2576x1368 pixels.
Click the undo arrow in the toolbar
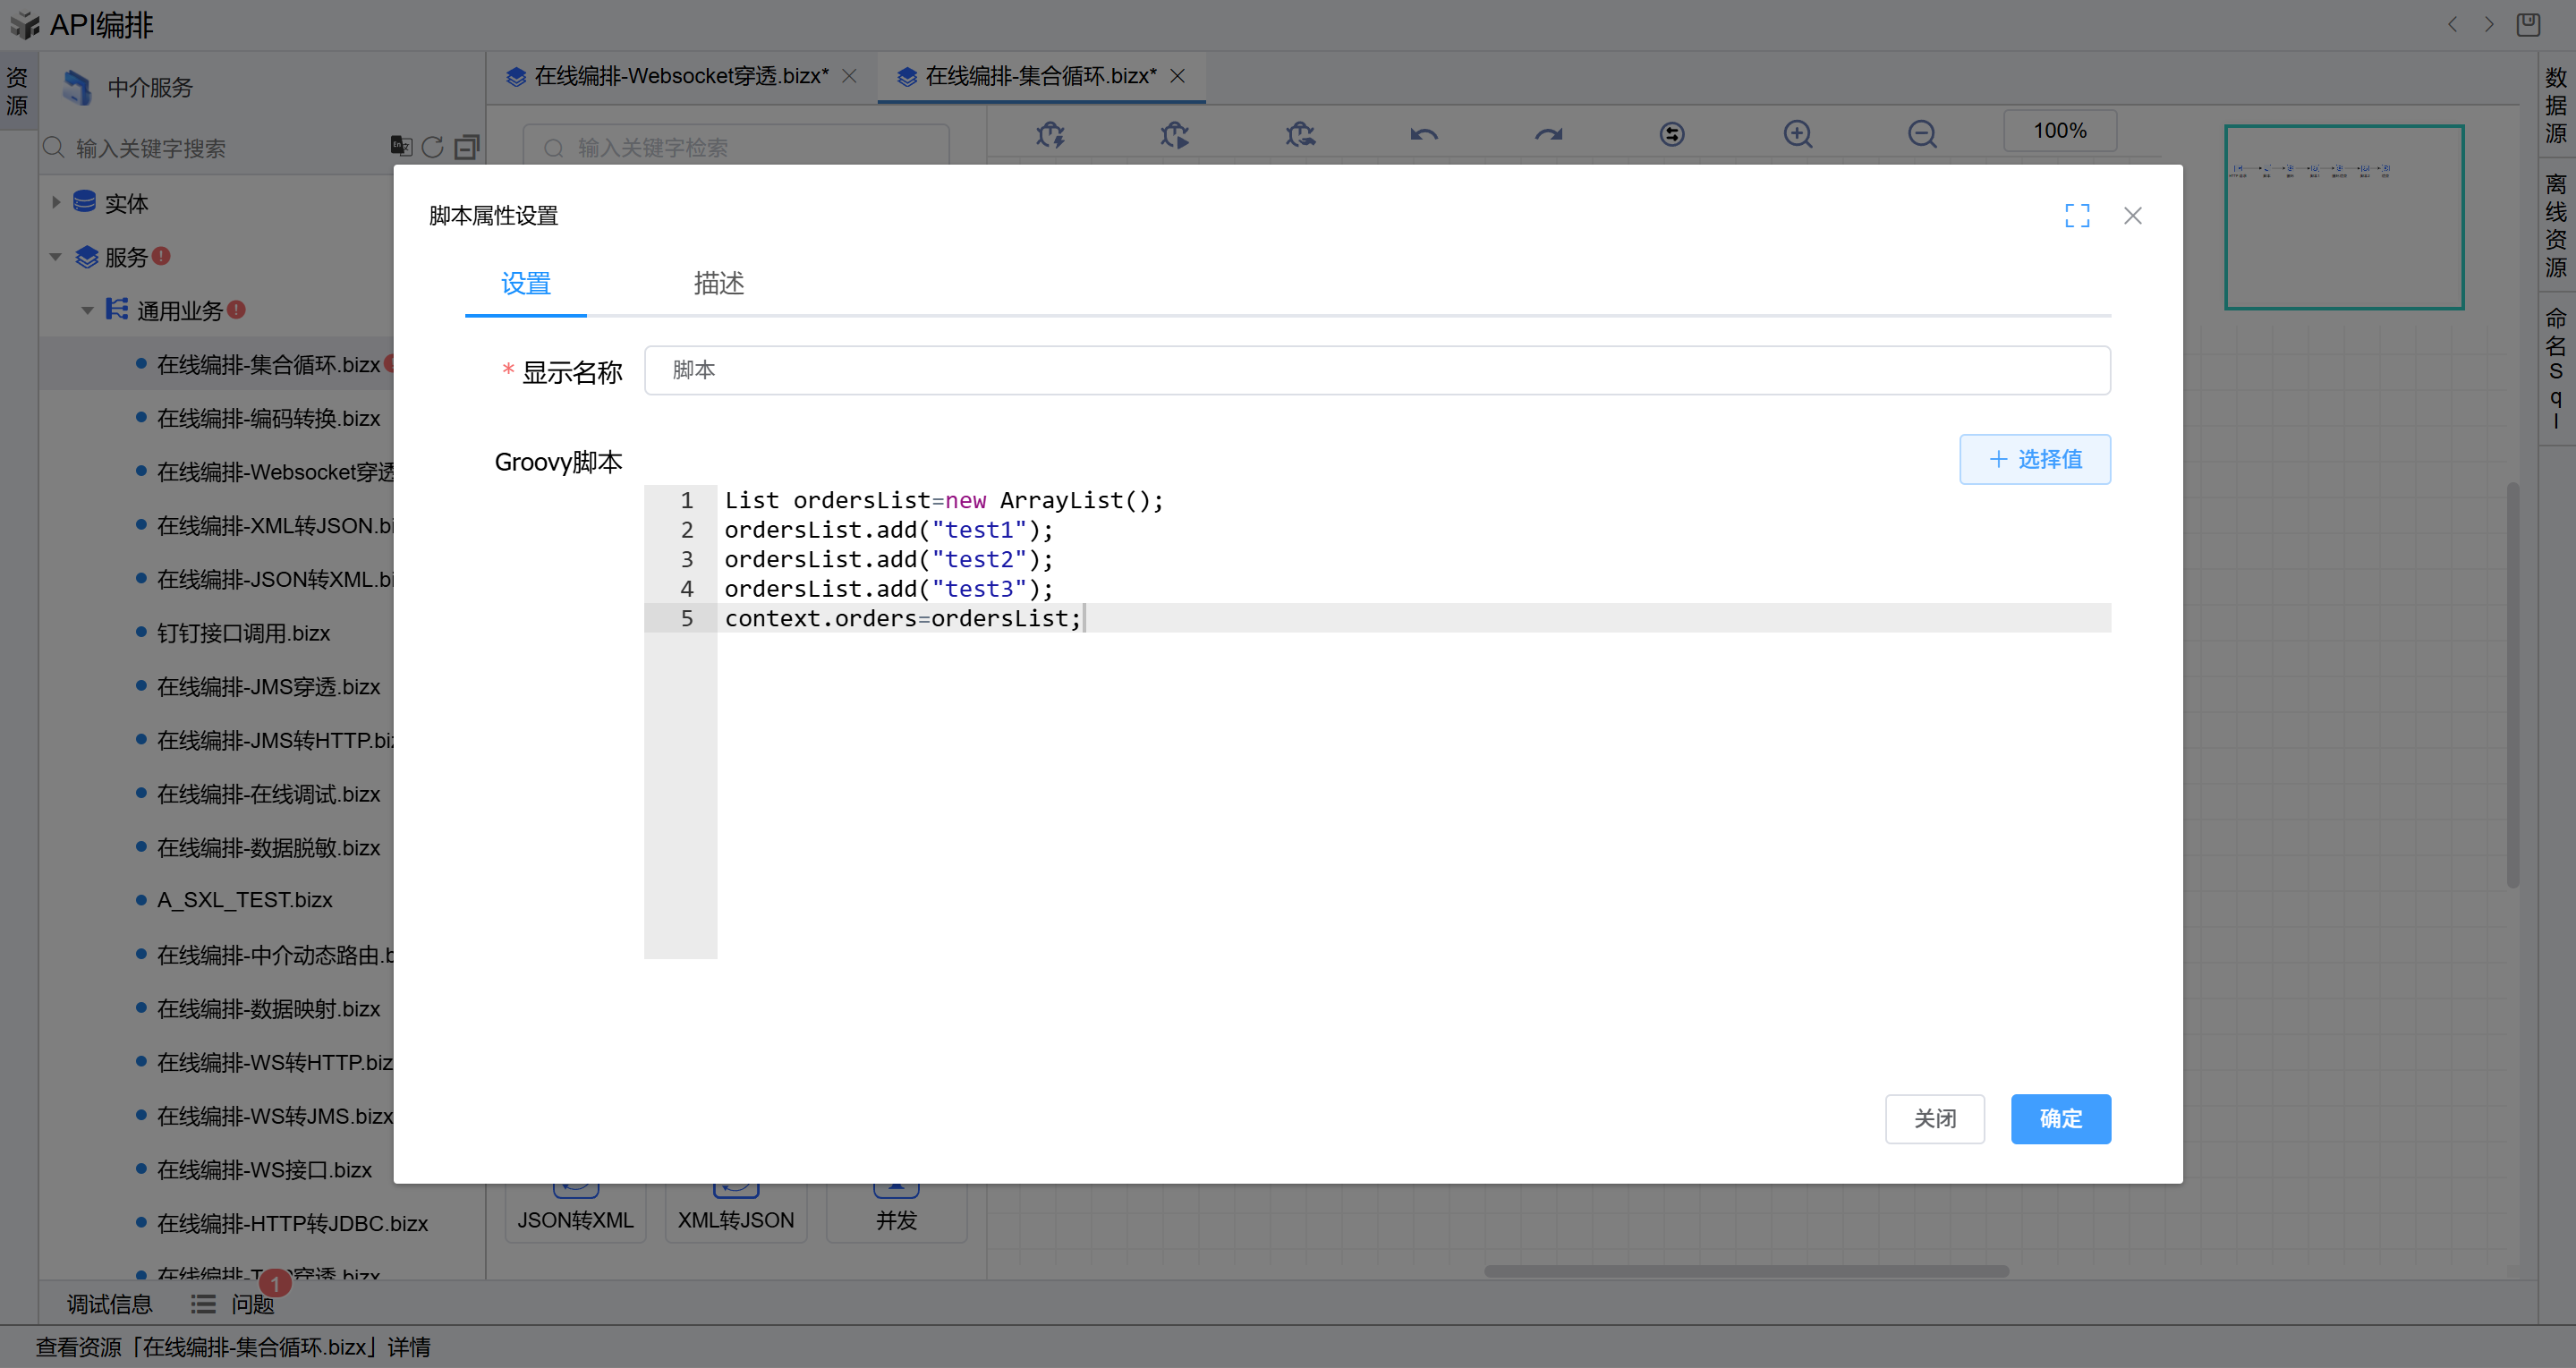(1424, 133)
